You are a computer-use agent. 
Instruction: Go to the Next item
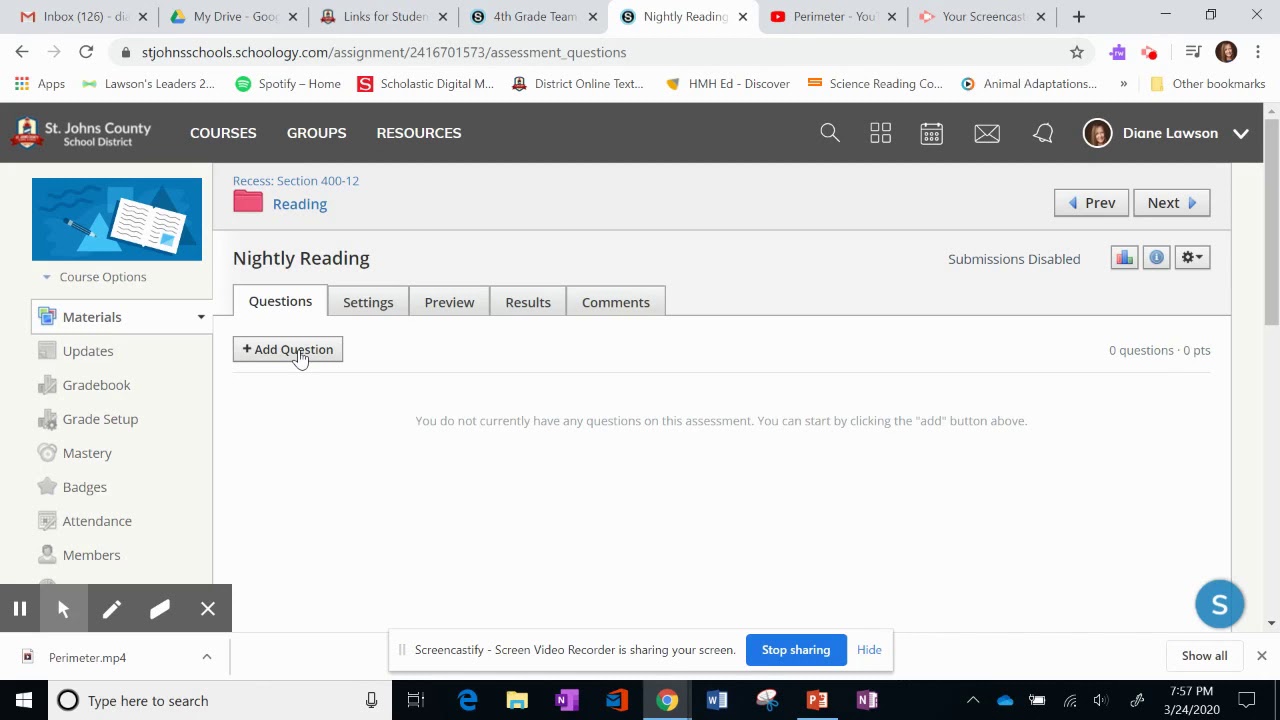pos(1171,203)
